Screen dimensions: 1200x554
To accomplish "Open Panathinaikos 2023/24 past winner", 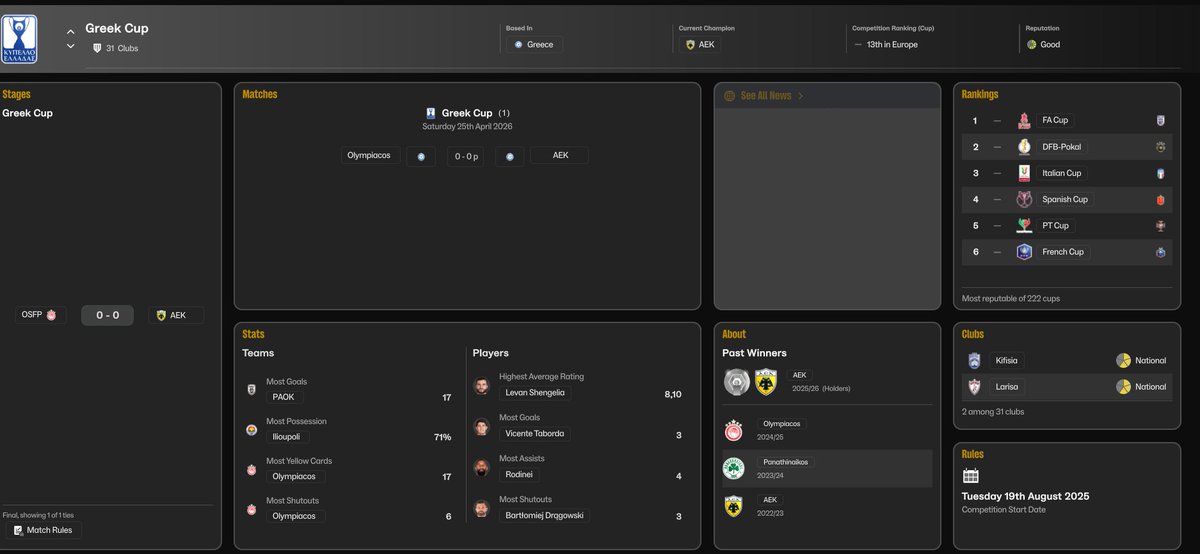I will [x=785, y=462].
